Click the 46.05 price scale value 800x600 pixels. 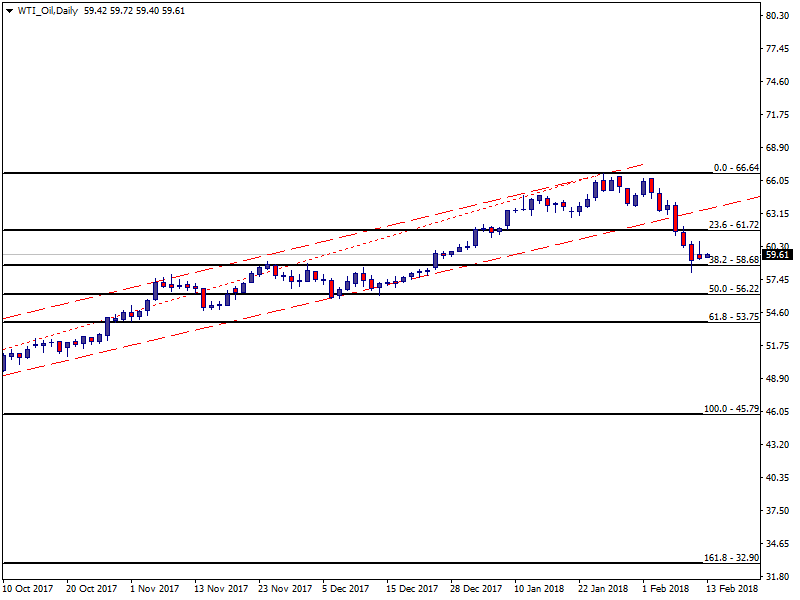(x=778, y=411)
